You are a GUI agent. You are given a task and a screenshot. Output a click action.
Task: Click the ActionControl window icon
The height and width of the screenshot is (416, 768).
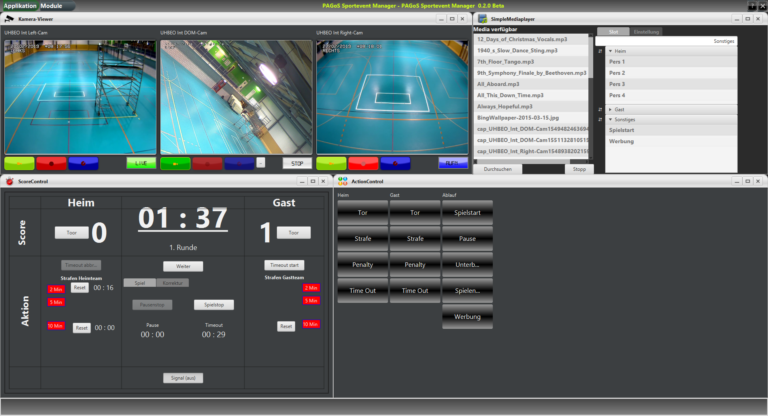coord(342,181)
